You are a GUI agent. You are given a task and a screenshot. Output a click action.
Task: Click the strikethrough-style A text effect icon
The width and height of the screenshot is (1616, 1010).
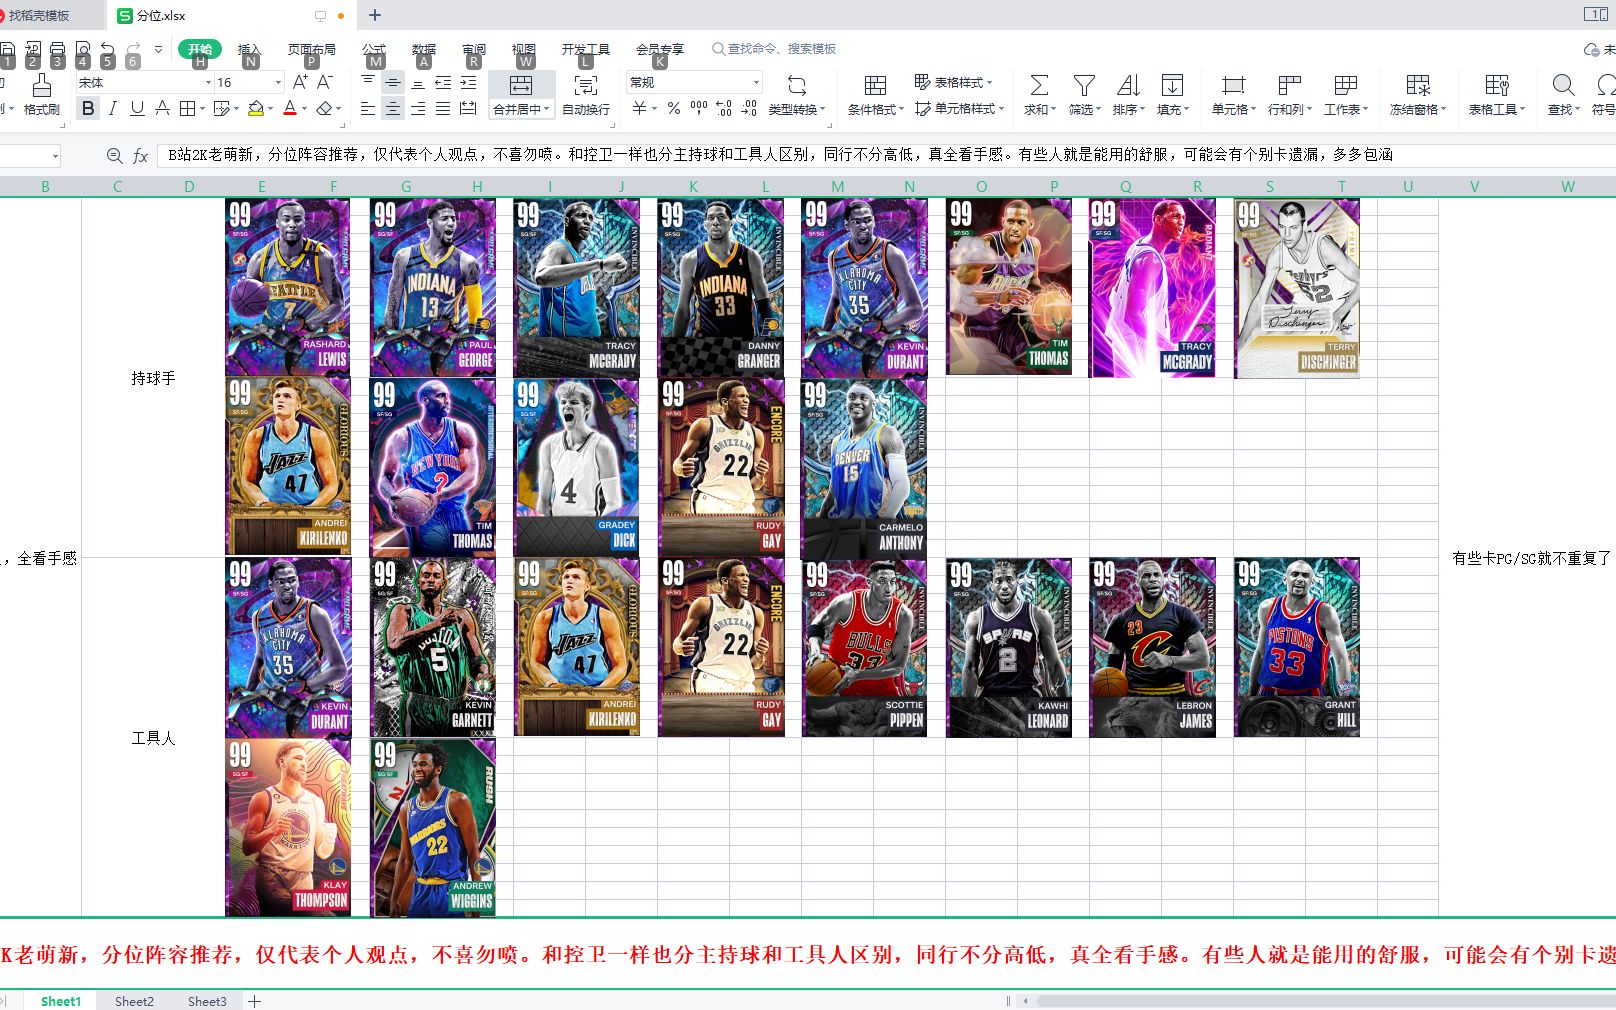click(x=162, y=108)
